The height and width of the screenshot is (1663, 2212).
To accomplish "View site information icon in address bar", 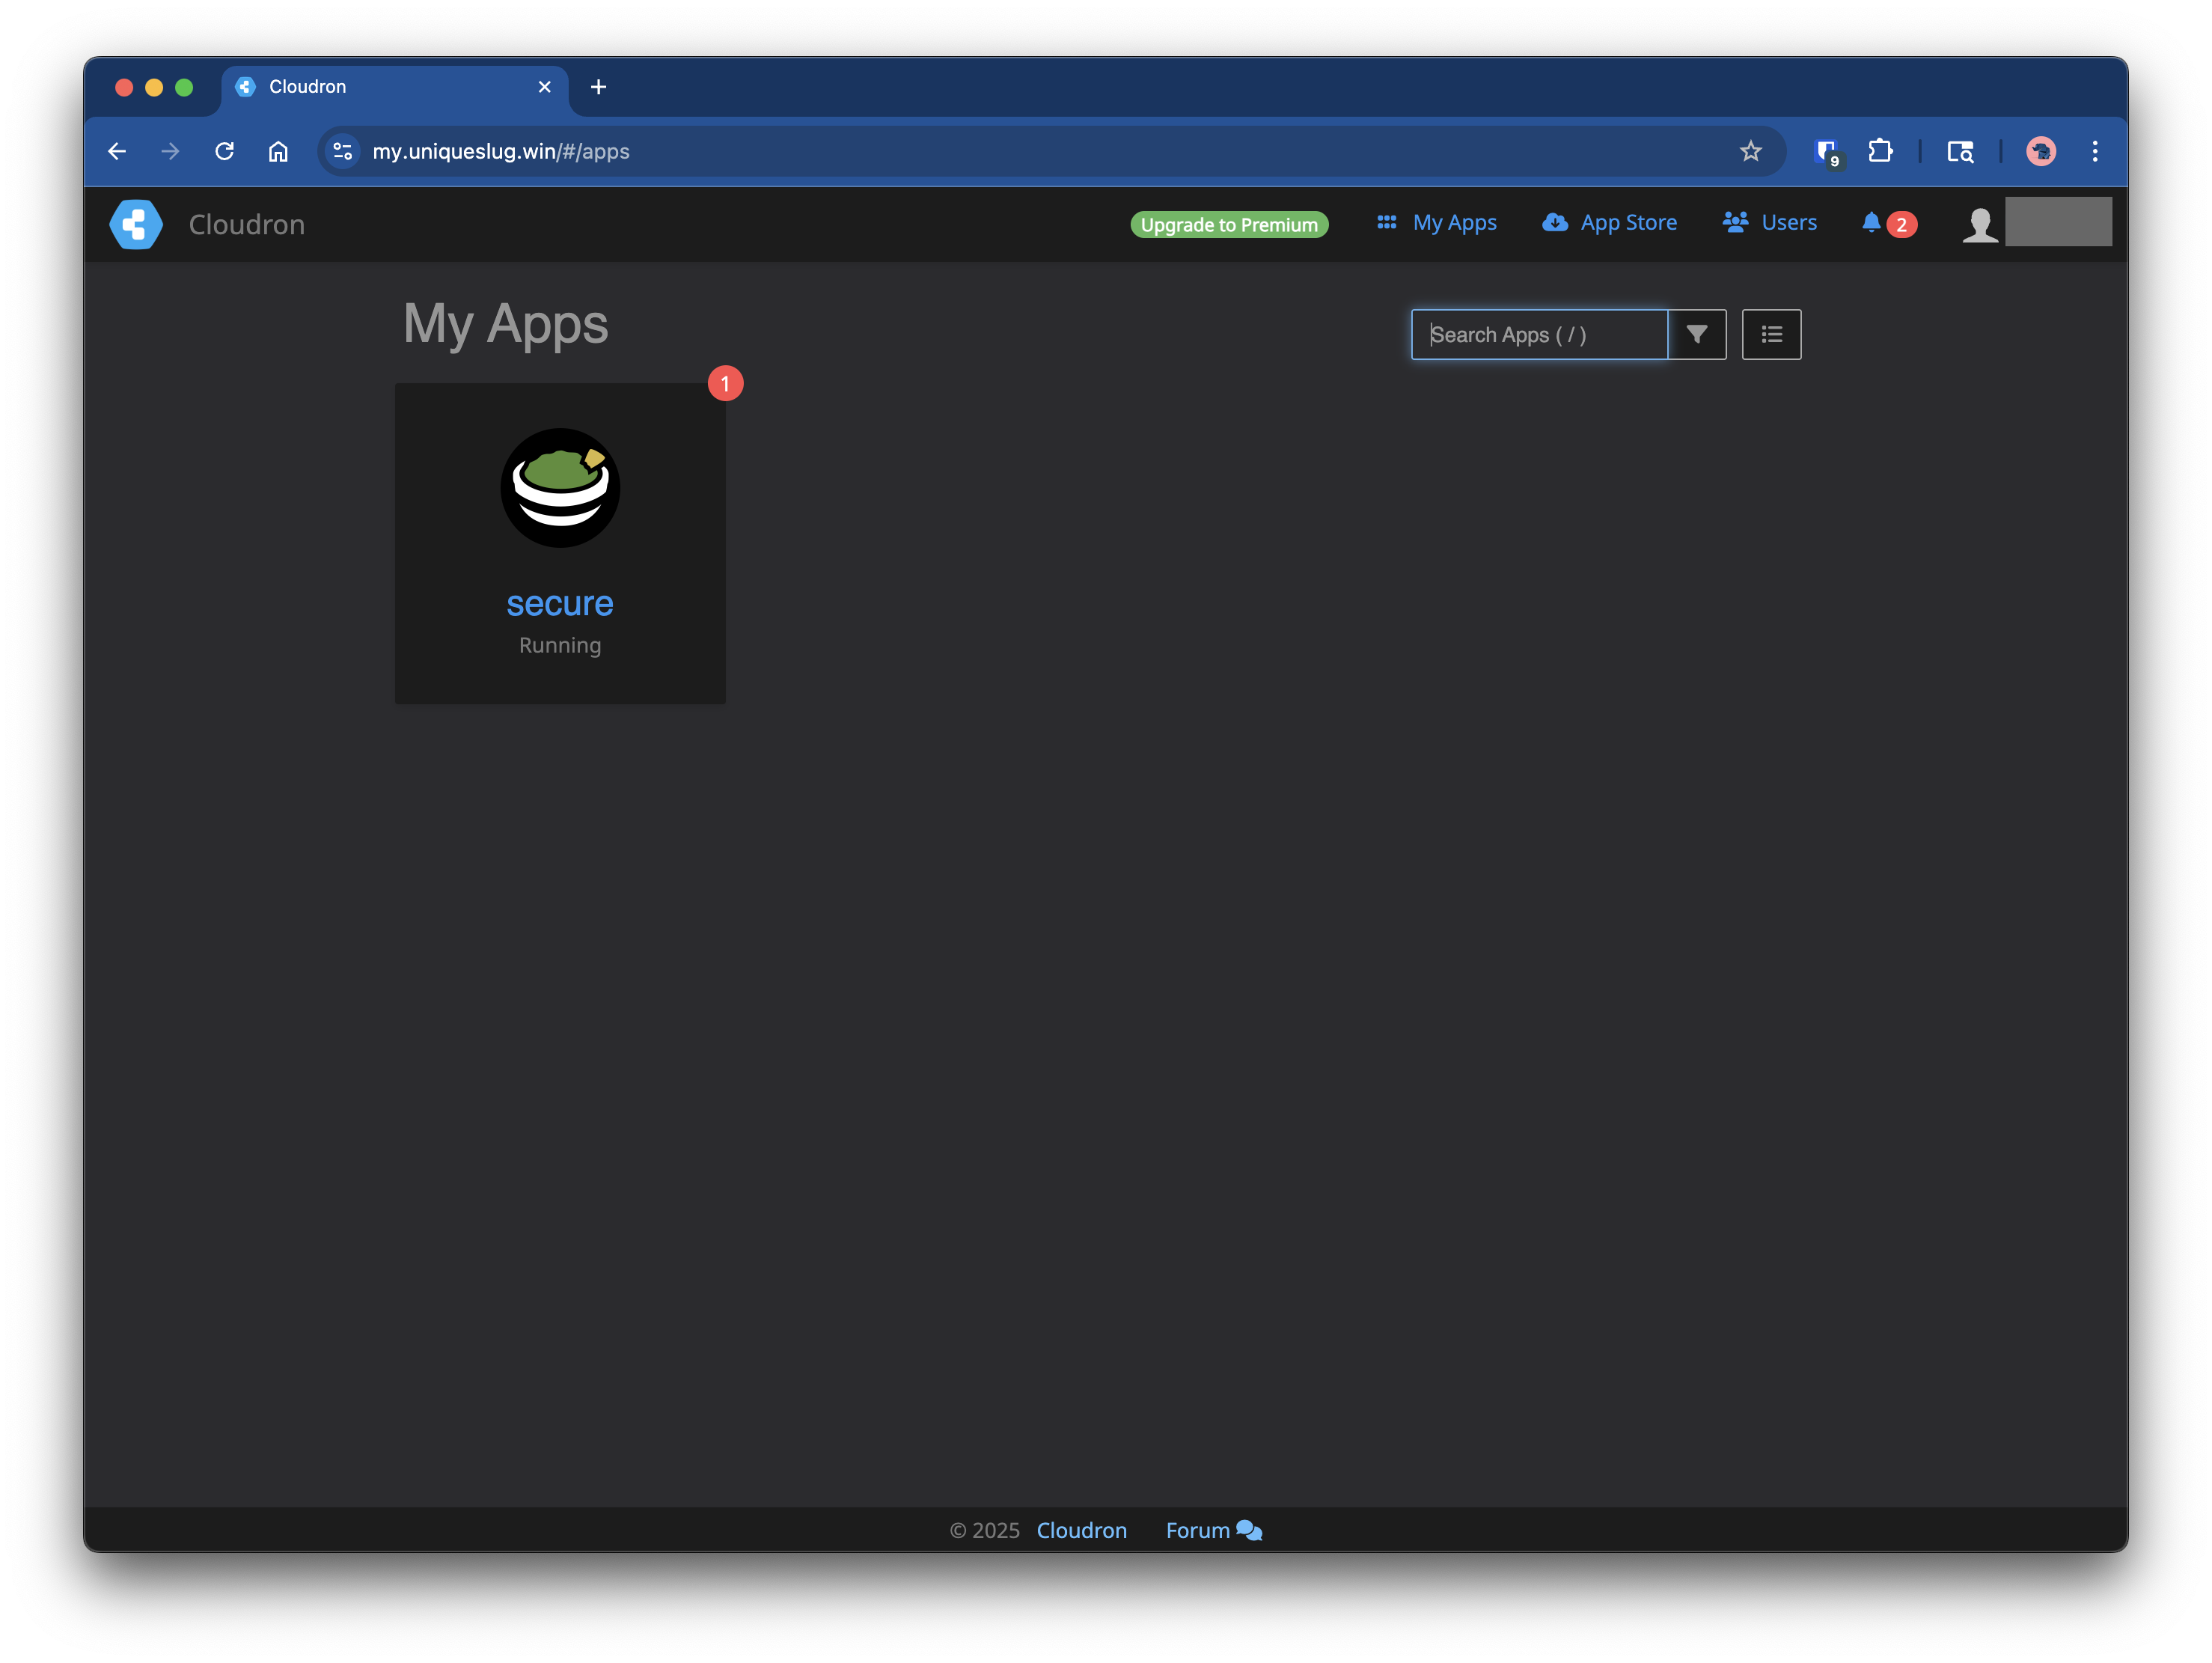I will pyautogui.click(x=342, y=151).
